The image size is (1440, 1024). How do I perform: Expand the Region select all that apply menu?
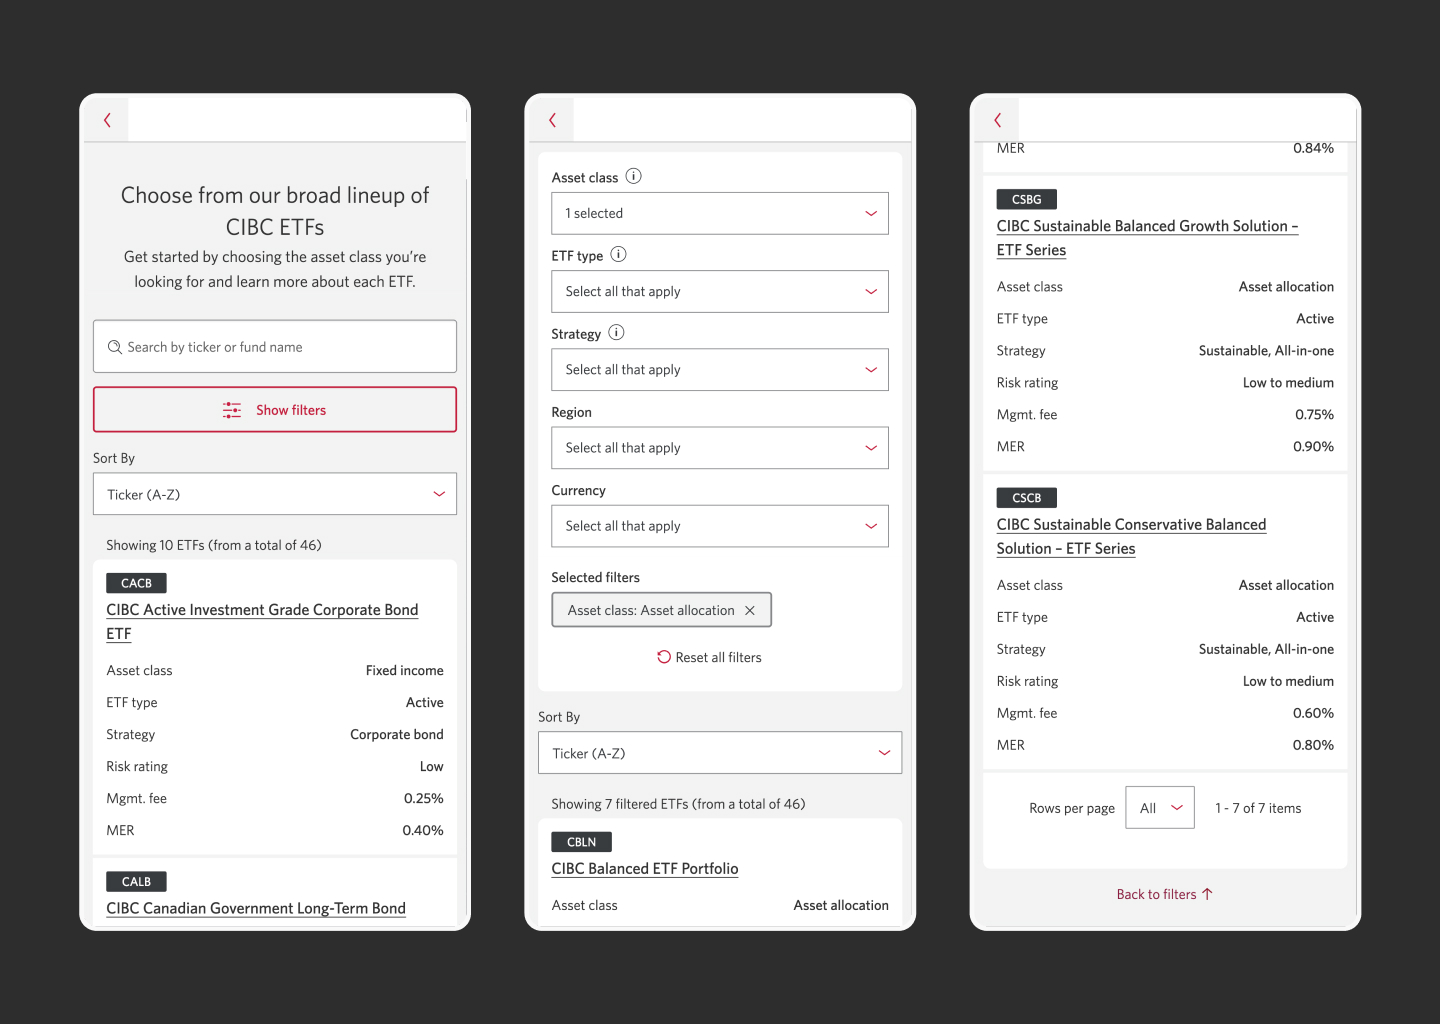tap(719, 447)
